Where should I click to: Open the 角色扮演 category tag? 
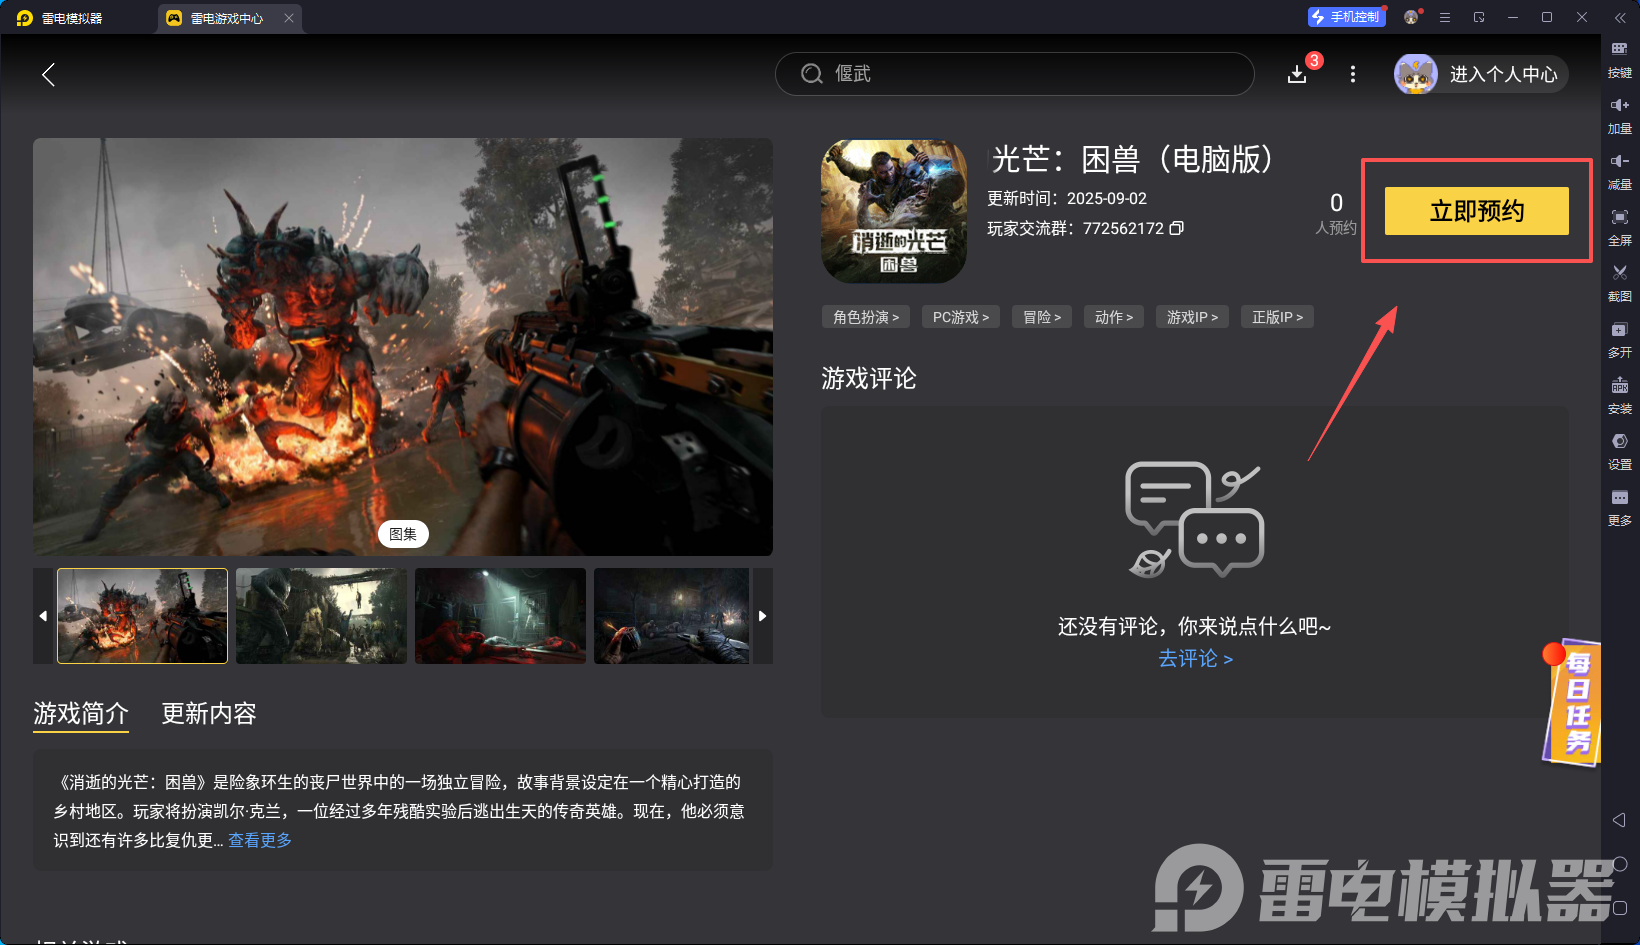point(866,317)
